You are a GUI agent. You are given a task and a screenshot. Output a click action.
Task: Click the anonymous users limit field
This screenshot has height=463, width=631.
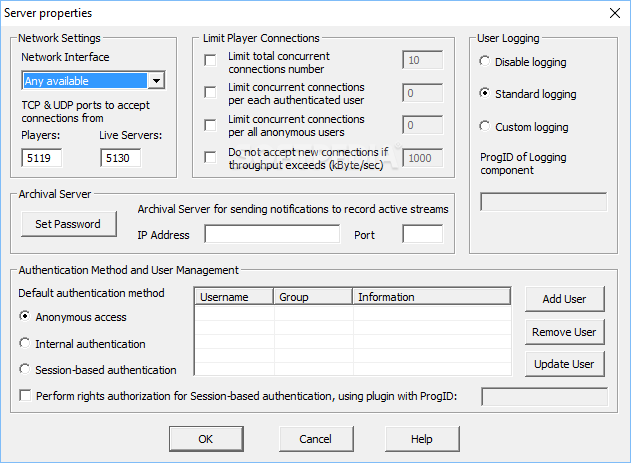pos(423,125)
